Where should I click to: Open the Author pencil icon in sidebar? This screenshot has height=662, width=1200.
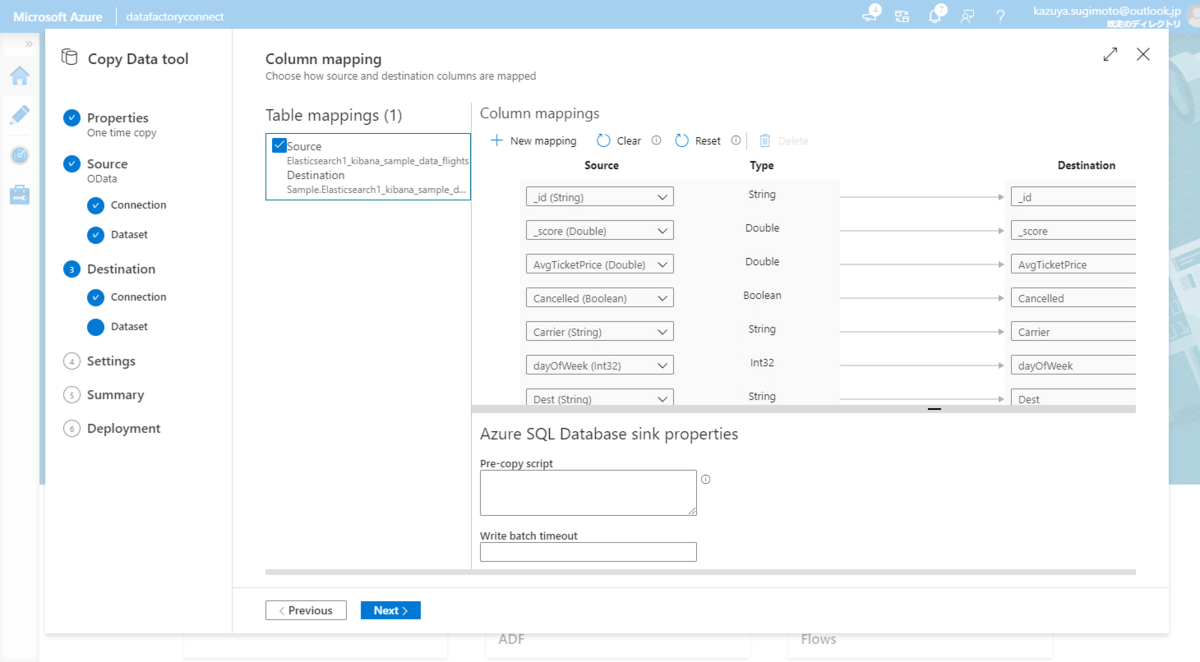tap(20, 115)
